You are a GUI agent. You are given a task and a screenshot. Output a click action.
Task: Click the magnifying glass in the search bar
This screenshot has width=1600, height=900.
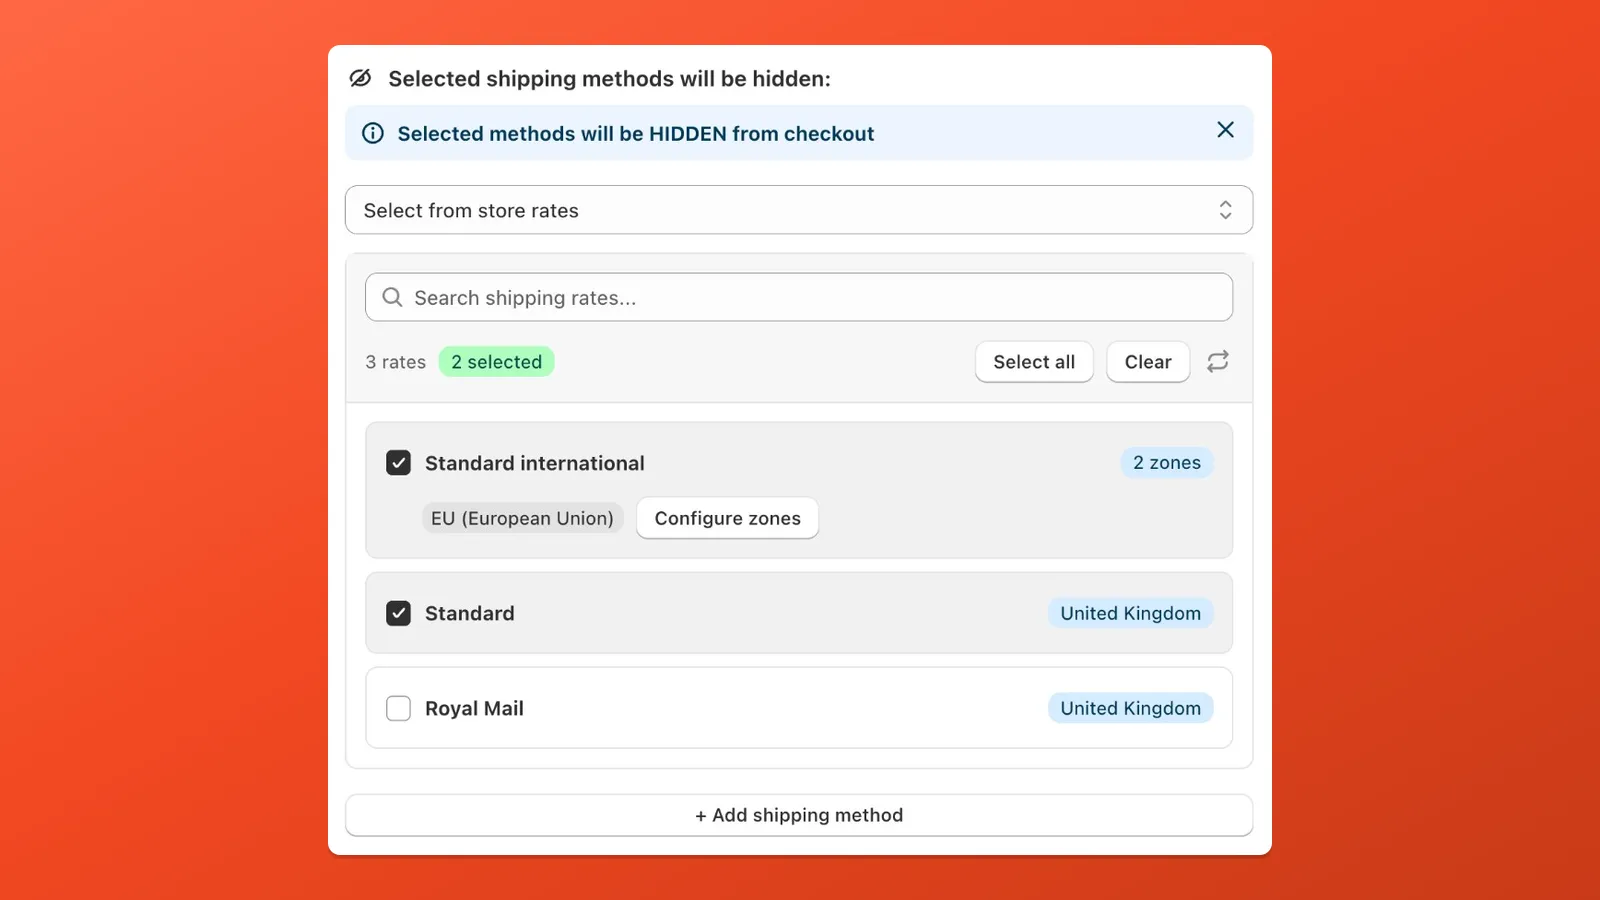(x=391, y=297)
